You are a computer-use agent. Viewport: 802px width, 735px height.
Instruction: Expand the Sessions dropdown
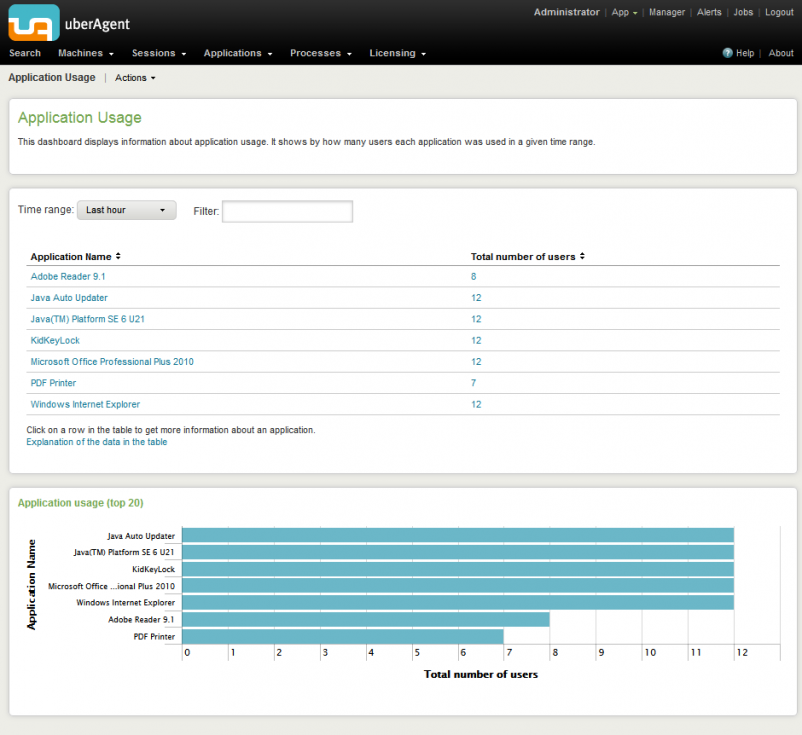point(158,53)
